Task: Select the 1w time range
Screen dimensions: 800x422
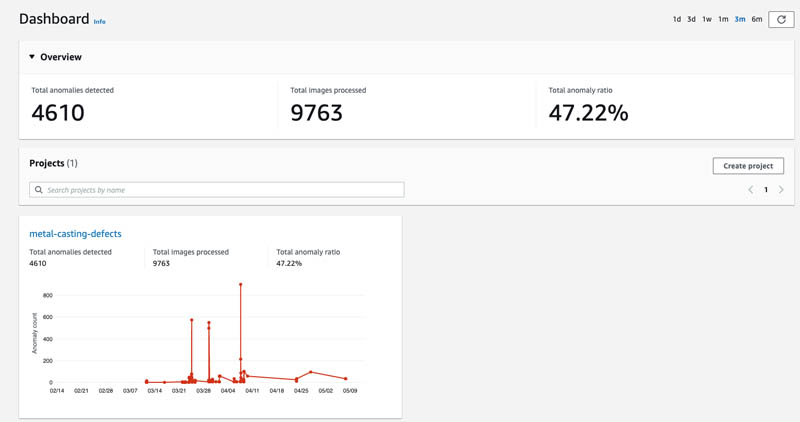Action: click(707, 19)
